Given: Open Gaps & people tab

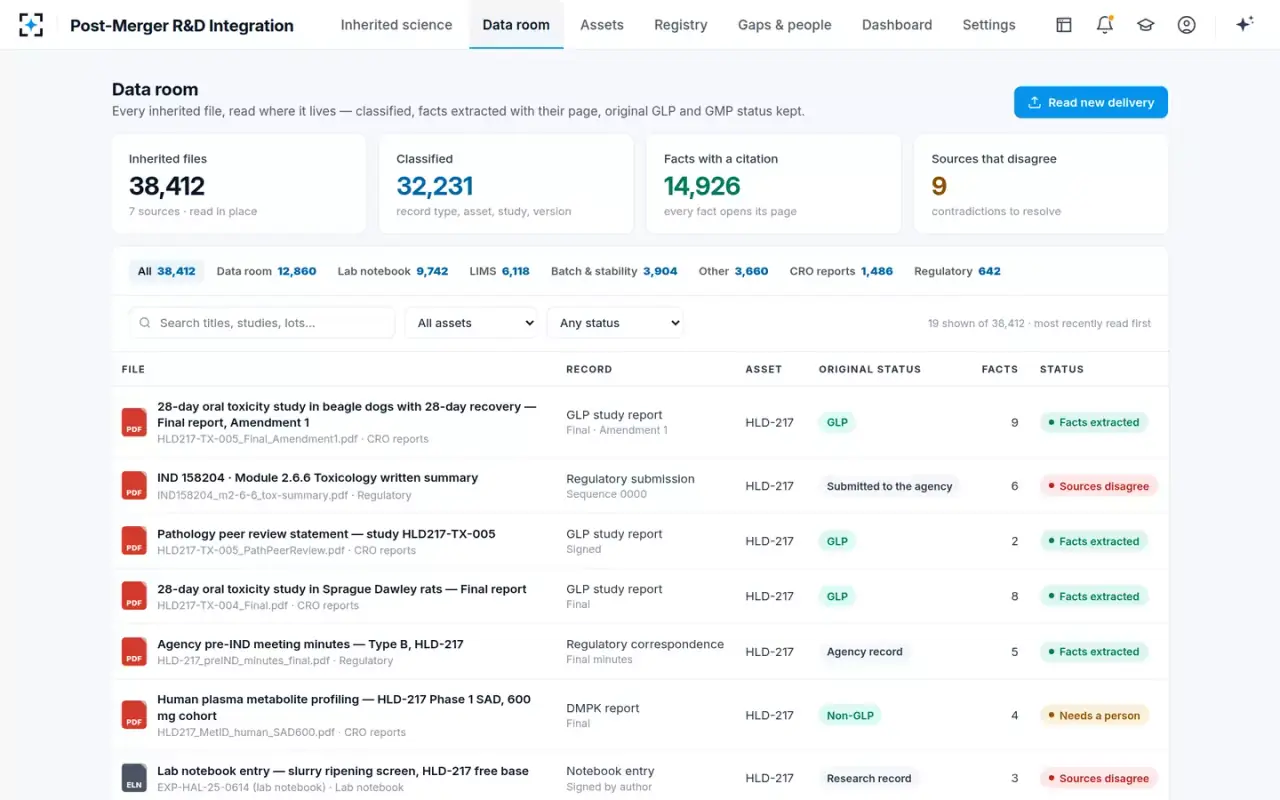Looking at the screenshot, I should tap(785, 25).
